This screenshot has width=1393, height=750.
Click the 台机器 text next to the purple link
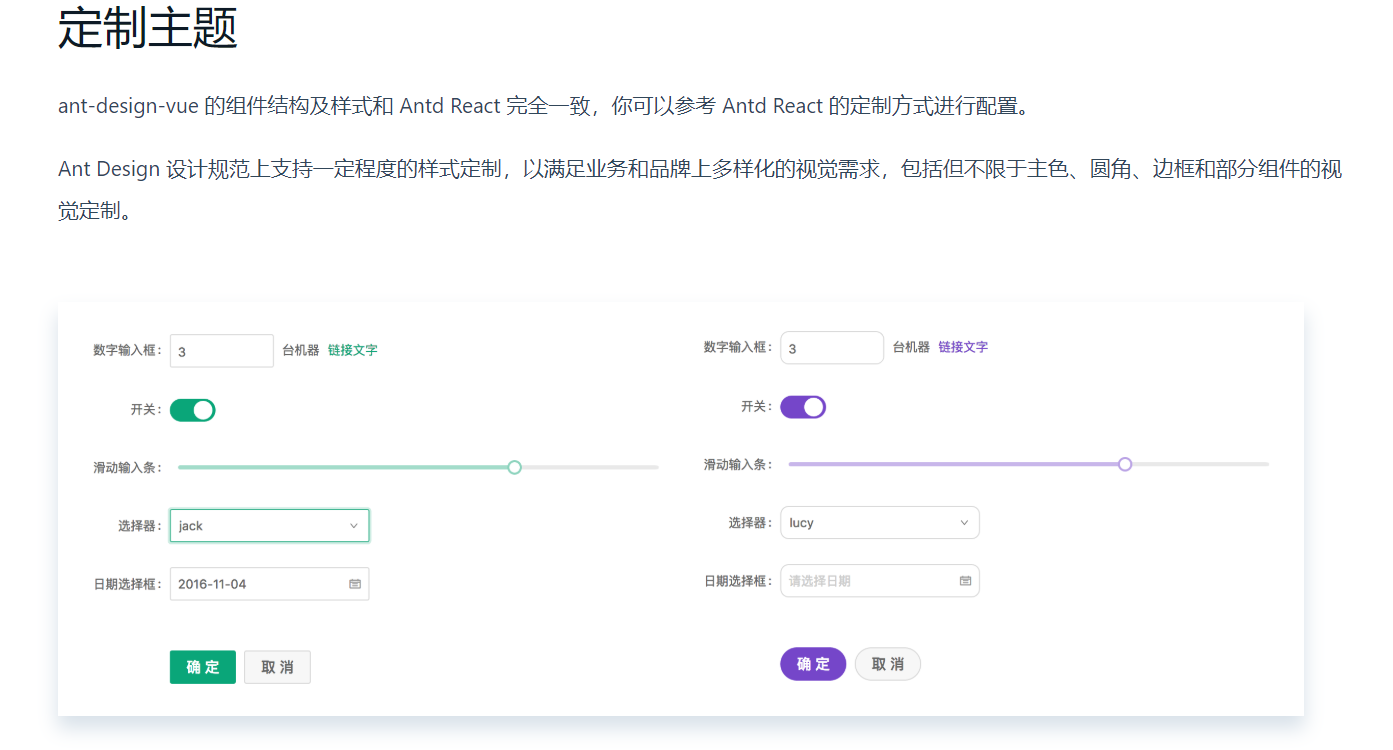coord(911,347)
